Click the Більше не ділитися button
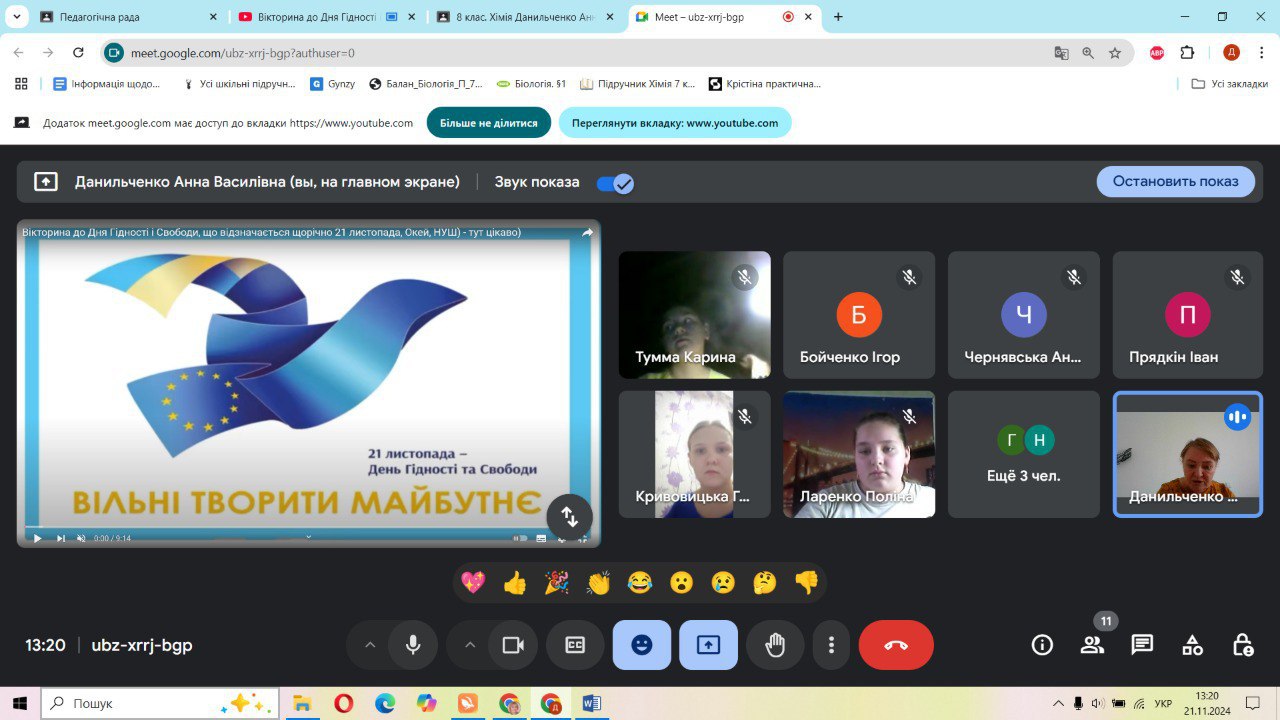This screenshot has width=1280, height=720. point(488,123)
